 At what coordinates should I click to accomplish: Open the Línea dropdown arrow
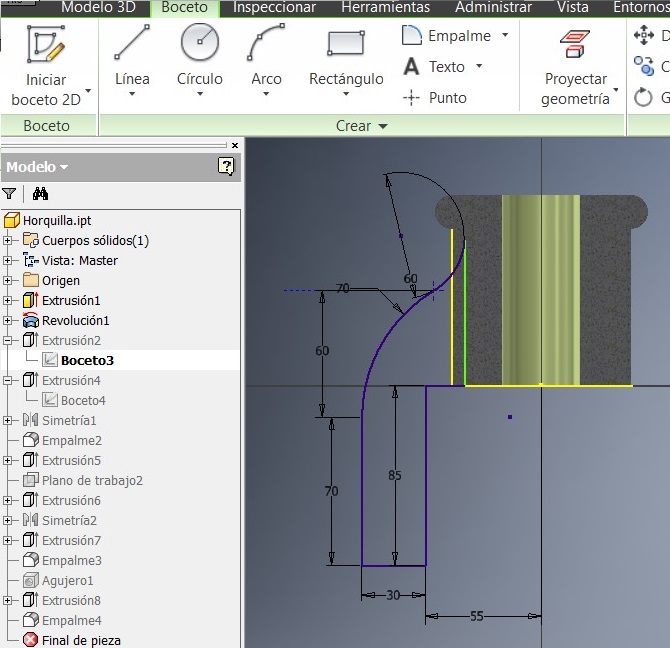tap(132, 94)
